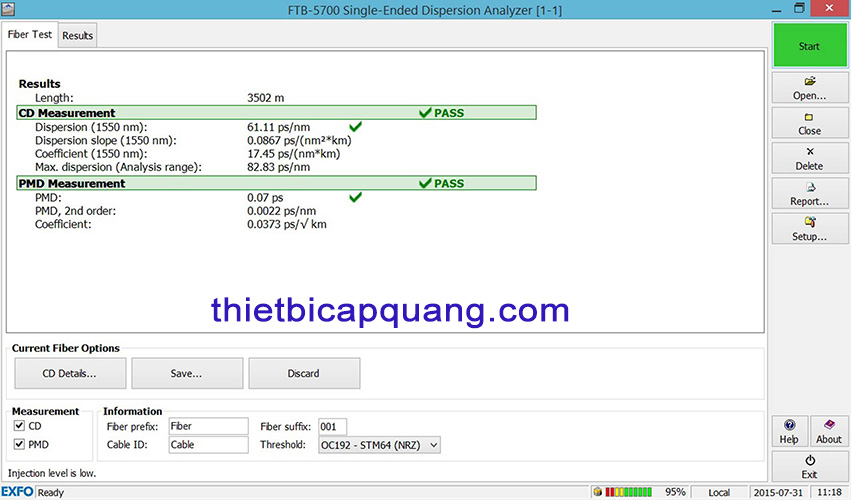Click the 'Injection level is low.' message

pyautogui.click(x=52, y=473)
